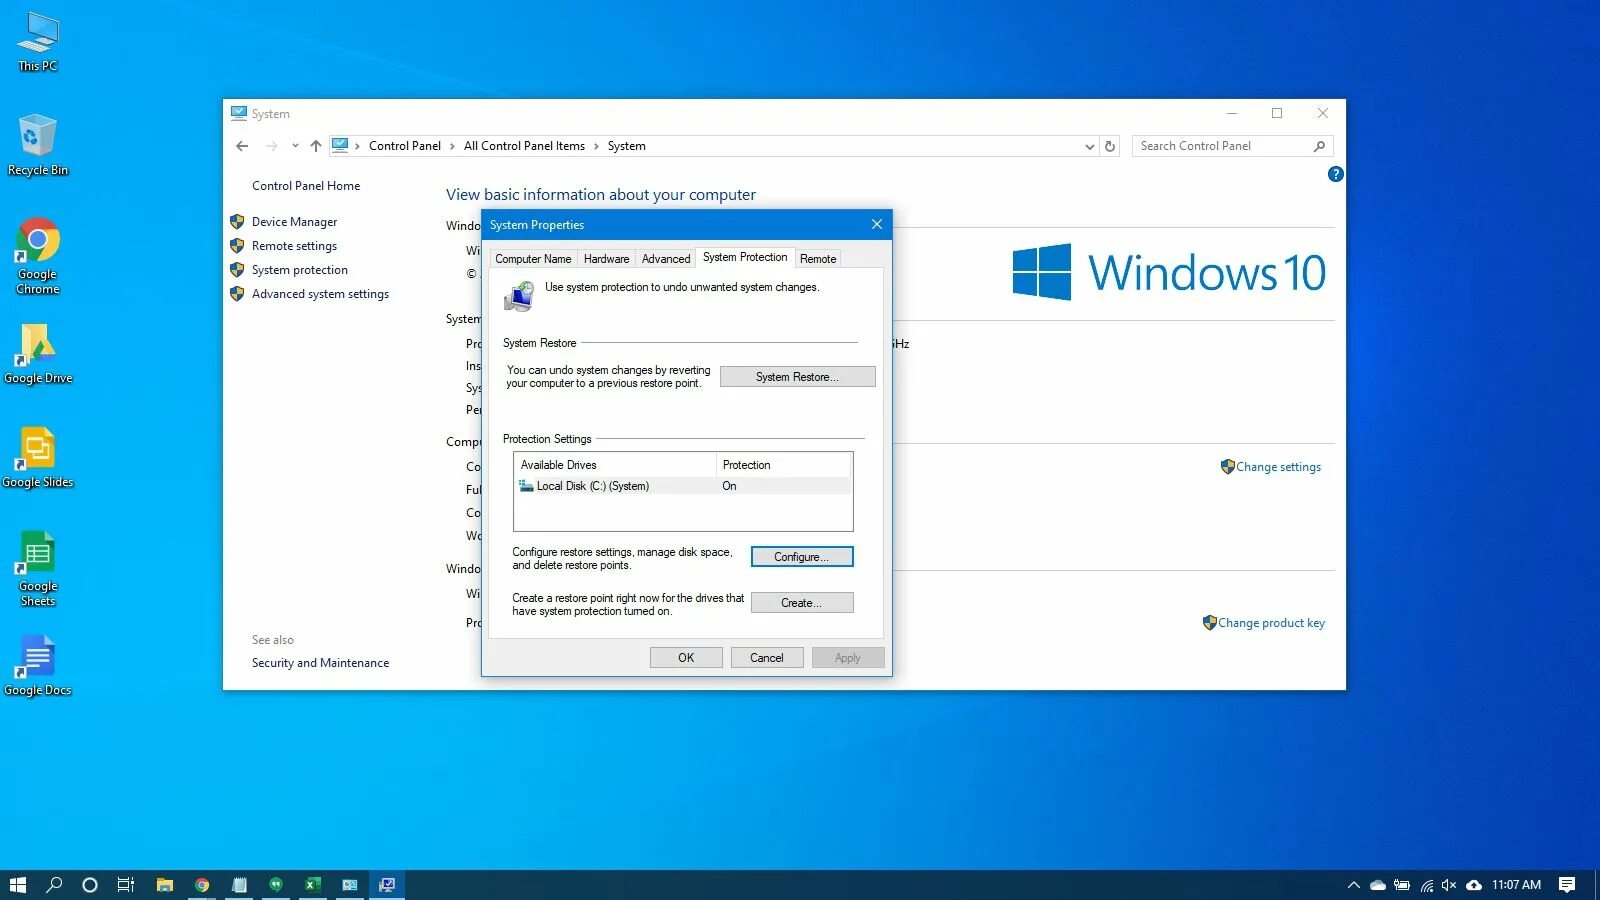Select Local Disk (C:) (System) drive row

(x=683, y=486)
